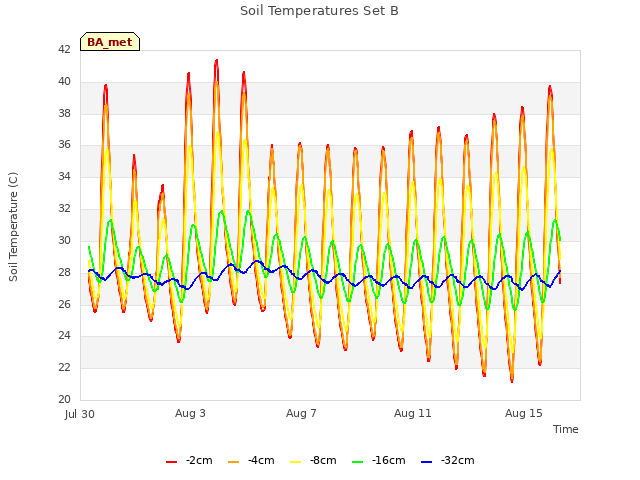
Task: Click the 40 y-axis tick label
Action: pyautogui.click(x=64, y=81)
